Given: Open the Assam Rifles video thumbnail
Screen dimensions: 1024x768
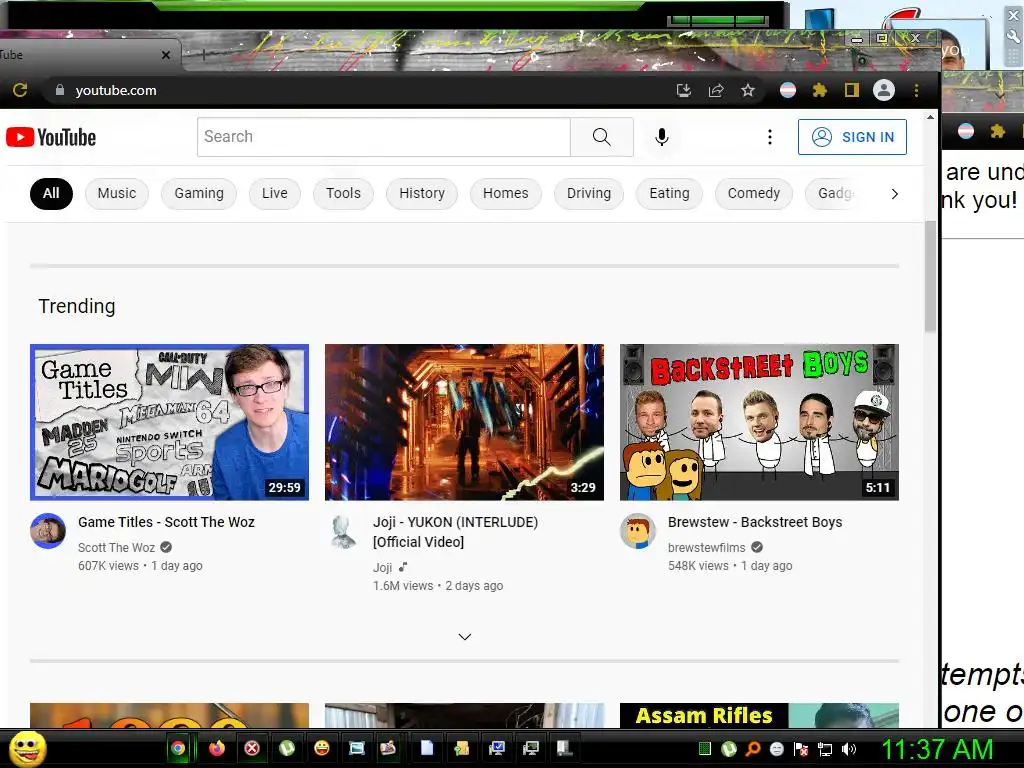Looking at the screenshot, I should (x=760, y=715).
